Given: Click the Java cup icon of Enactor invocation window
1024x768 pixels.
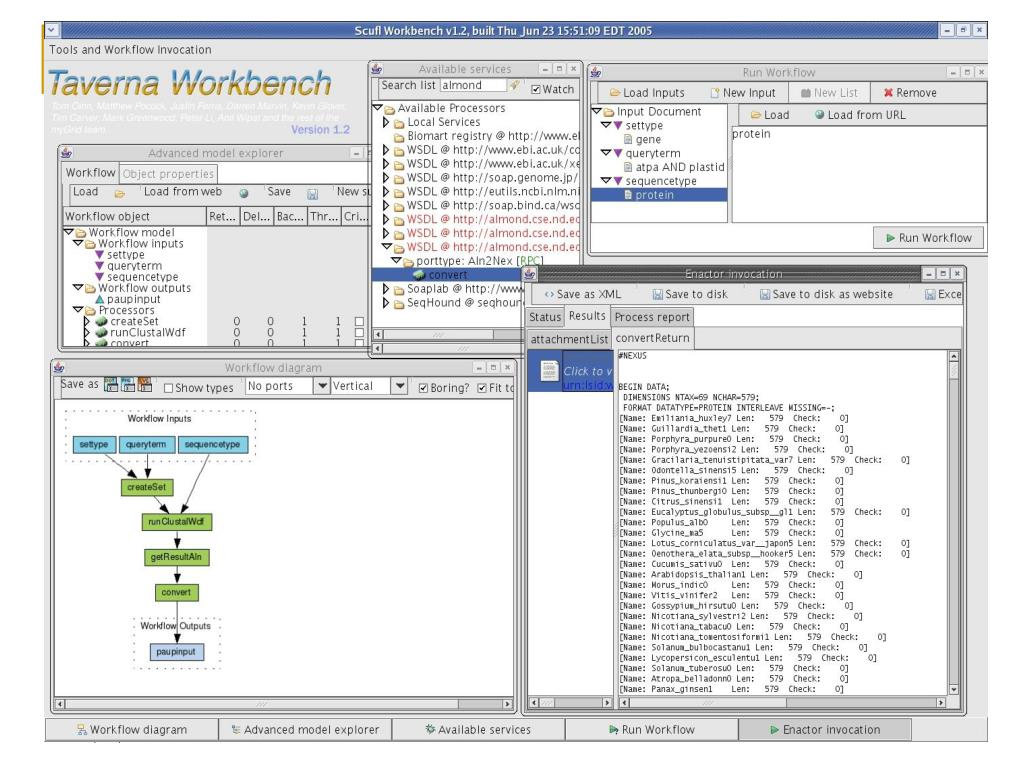Looking at the screenshot, I should coord(530,274).
